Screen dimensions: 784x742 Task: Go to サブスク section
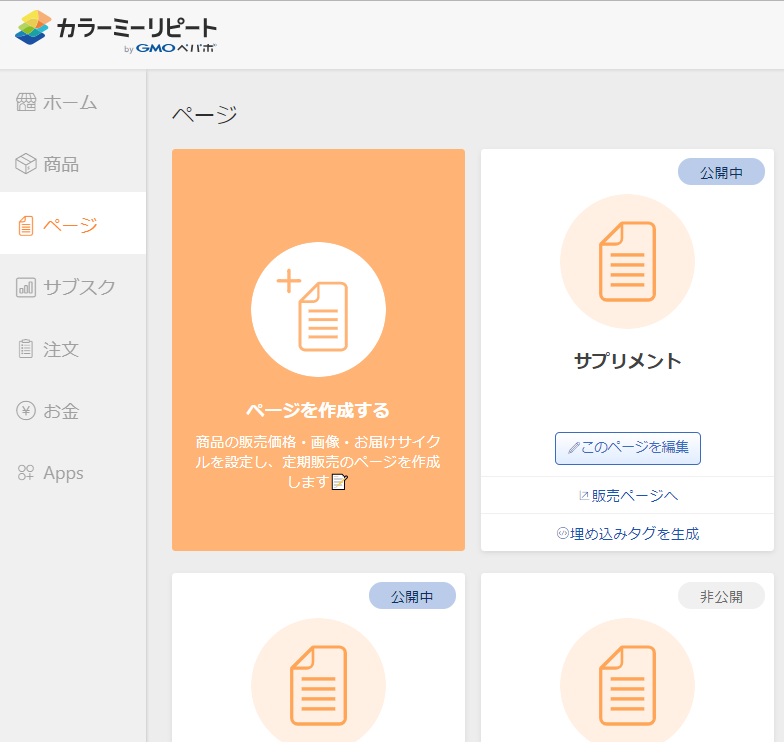pyautogui.click(x=73, y=288)
